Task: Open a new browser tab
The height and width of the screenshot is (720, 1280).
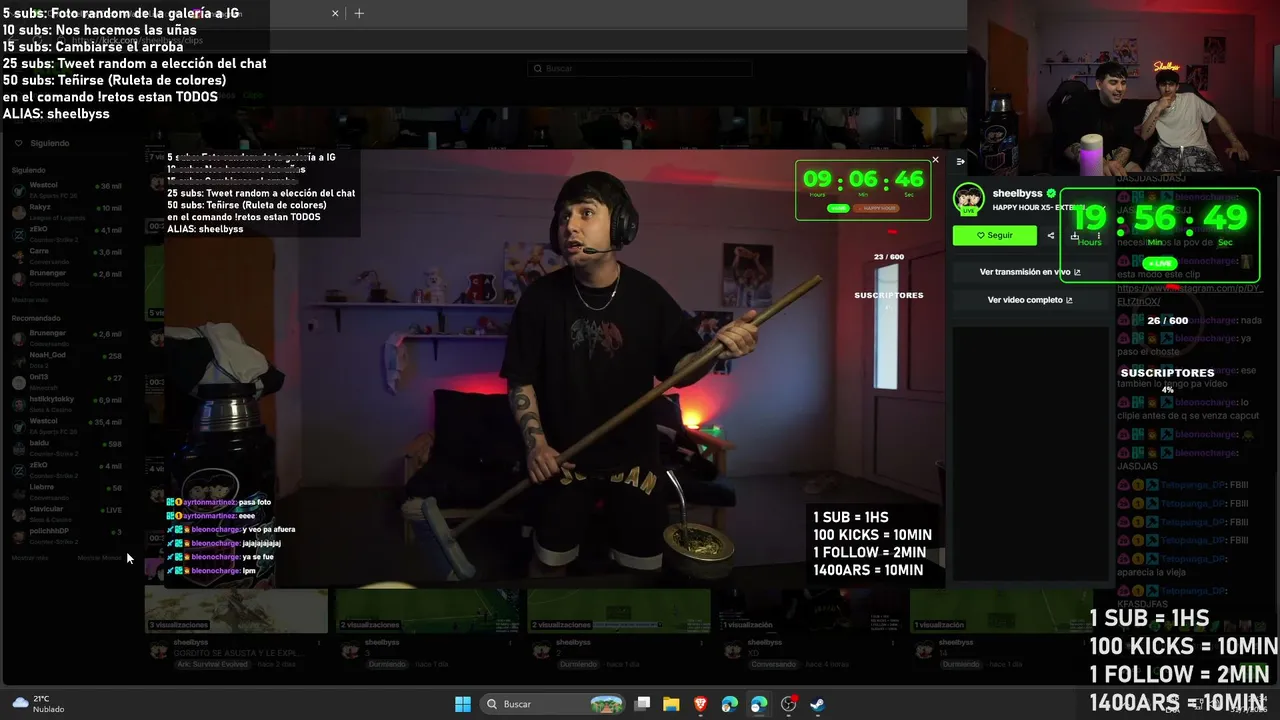Action: [x=359, y=13]
